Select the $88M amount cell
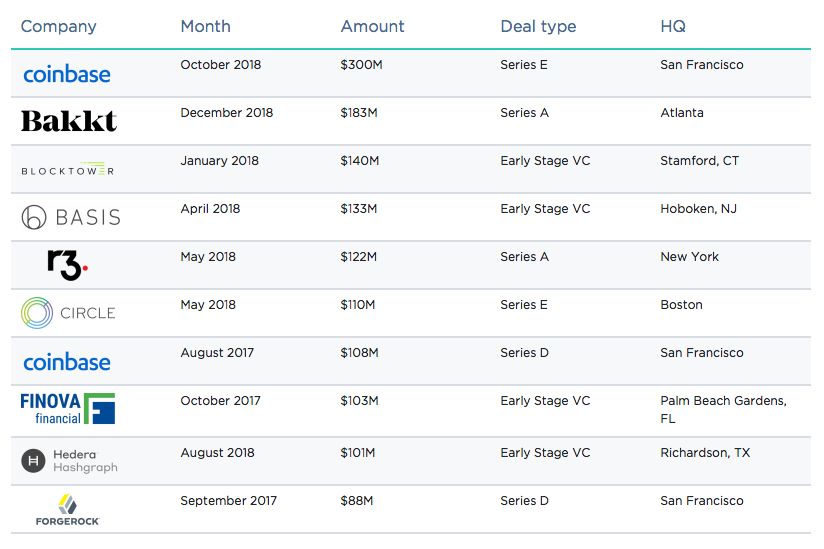Image resolution: width=824 pixels, height=549 pixels. pyautogui.click(x=356, y=501)
